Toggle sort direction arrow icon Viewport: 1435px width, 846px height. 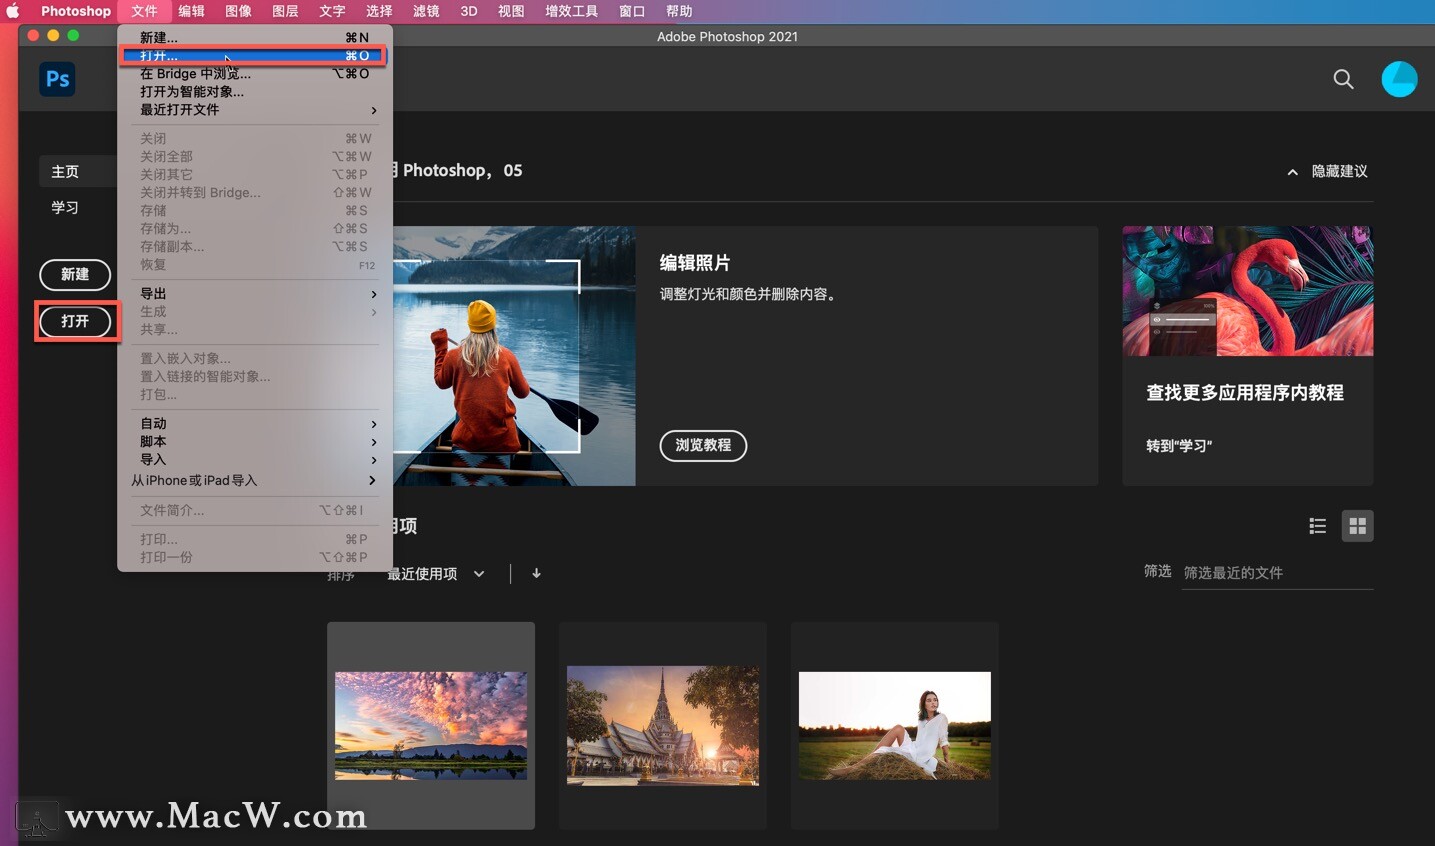click(536, 573)
